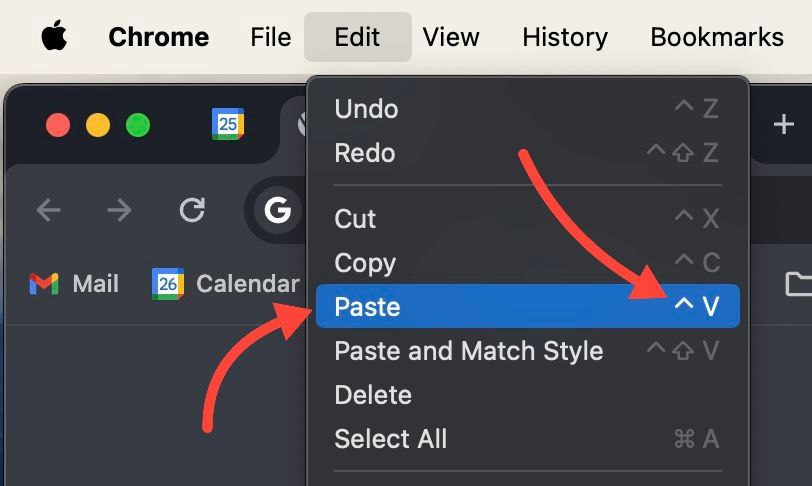The height and width of the screenshot is (486, 812).
Task: Choose Redo in the Edit menu
Action: pos(528,153)
